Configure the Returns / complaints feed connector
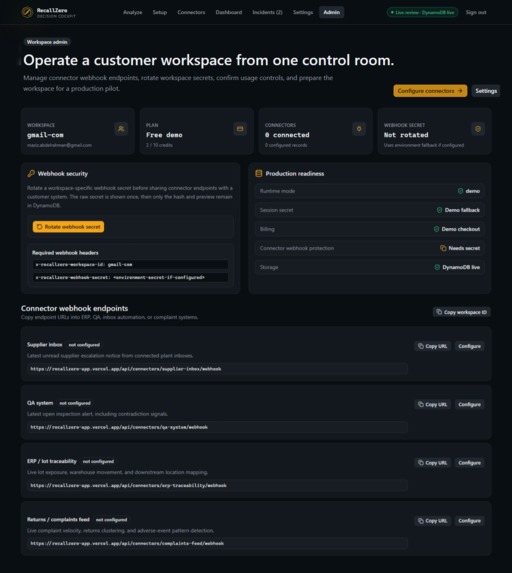This screenshot has width=512, height=573. [470, 521]
